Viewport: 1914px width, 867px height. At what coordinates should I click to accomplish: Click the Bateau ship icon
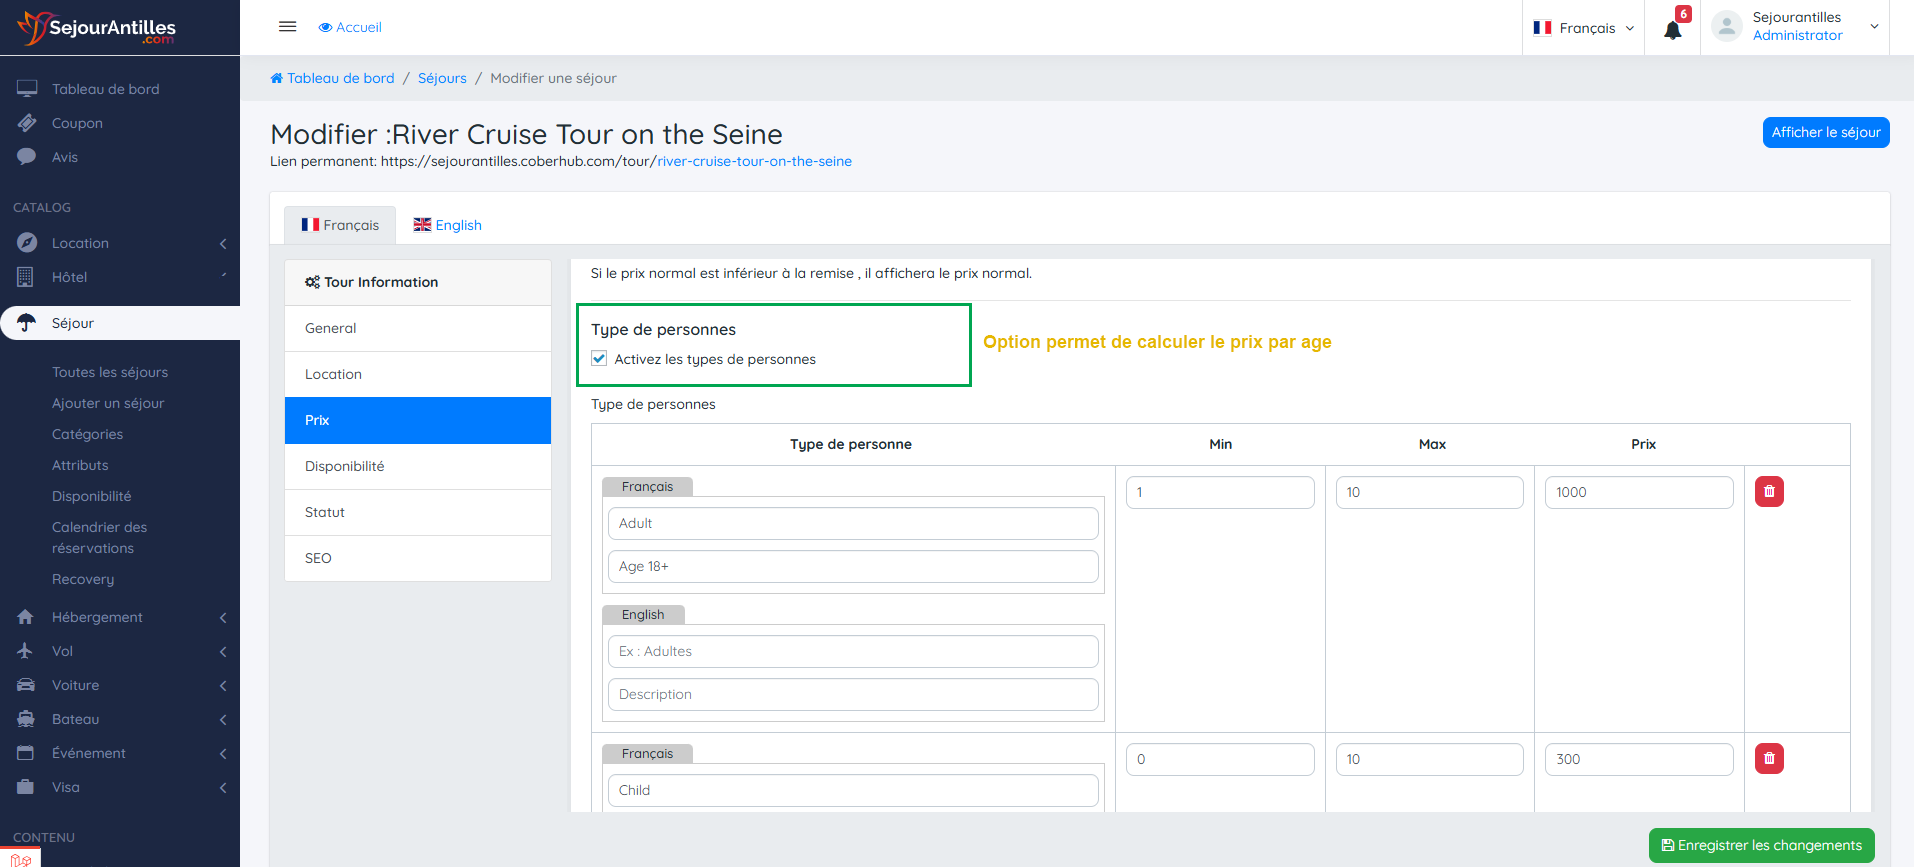click(x=26, y=719)
